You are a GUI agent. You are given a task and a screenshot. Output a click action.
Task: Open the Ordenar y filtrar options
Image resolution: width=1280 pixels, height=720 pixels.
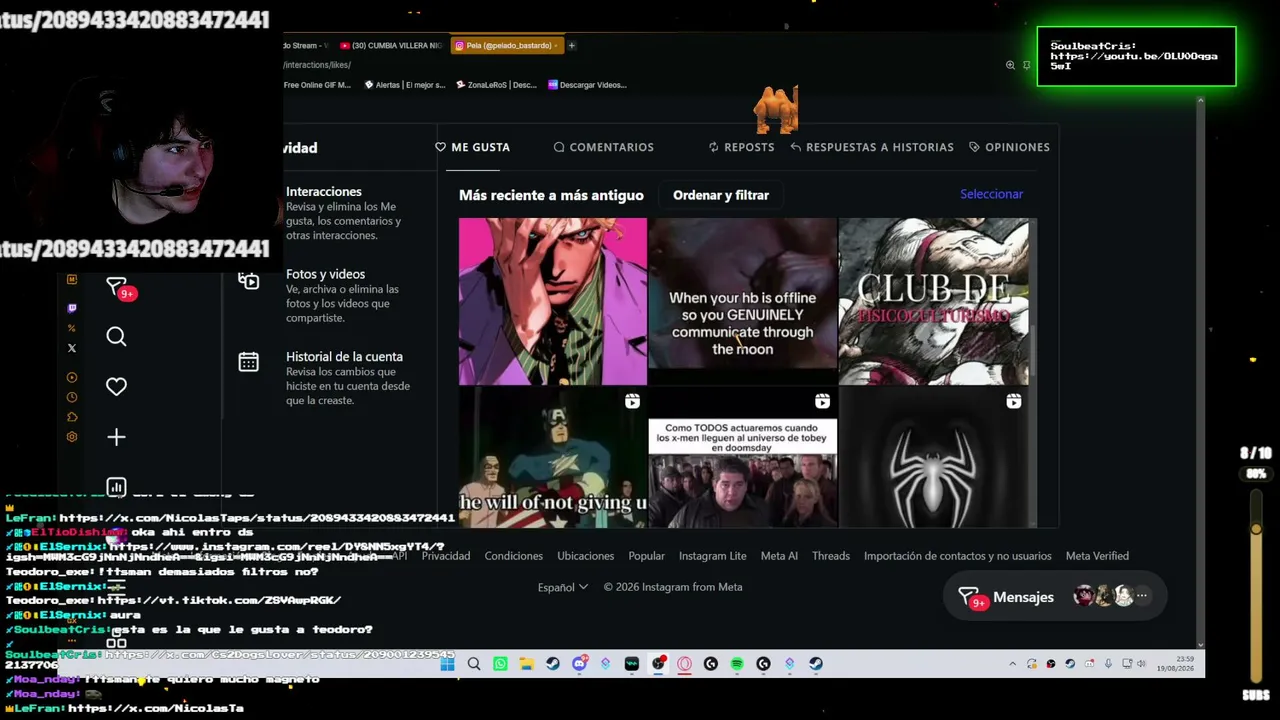tap(721, 195)
